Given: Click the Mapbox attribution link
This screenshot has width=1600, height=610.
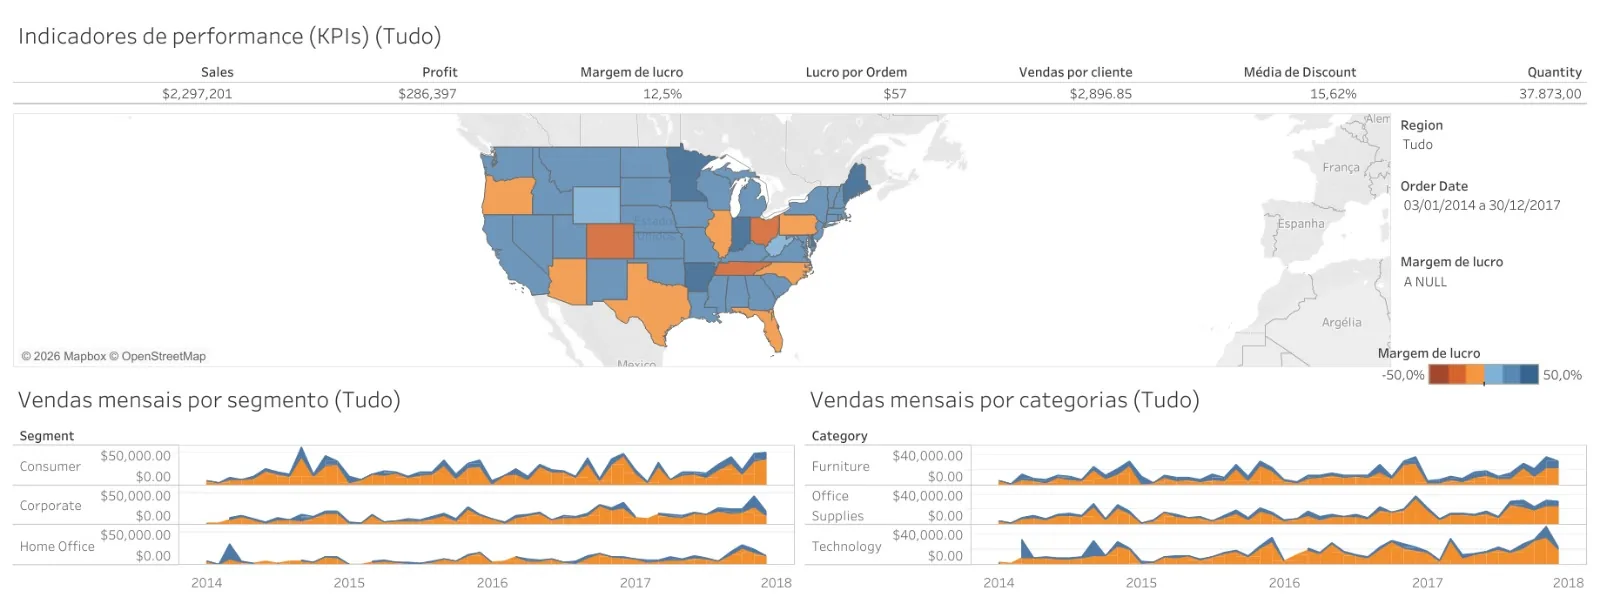Looking at the screenshot, I should point(84,356).
